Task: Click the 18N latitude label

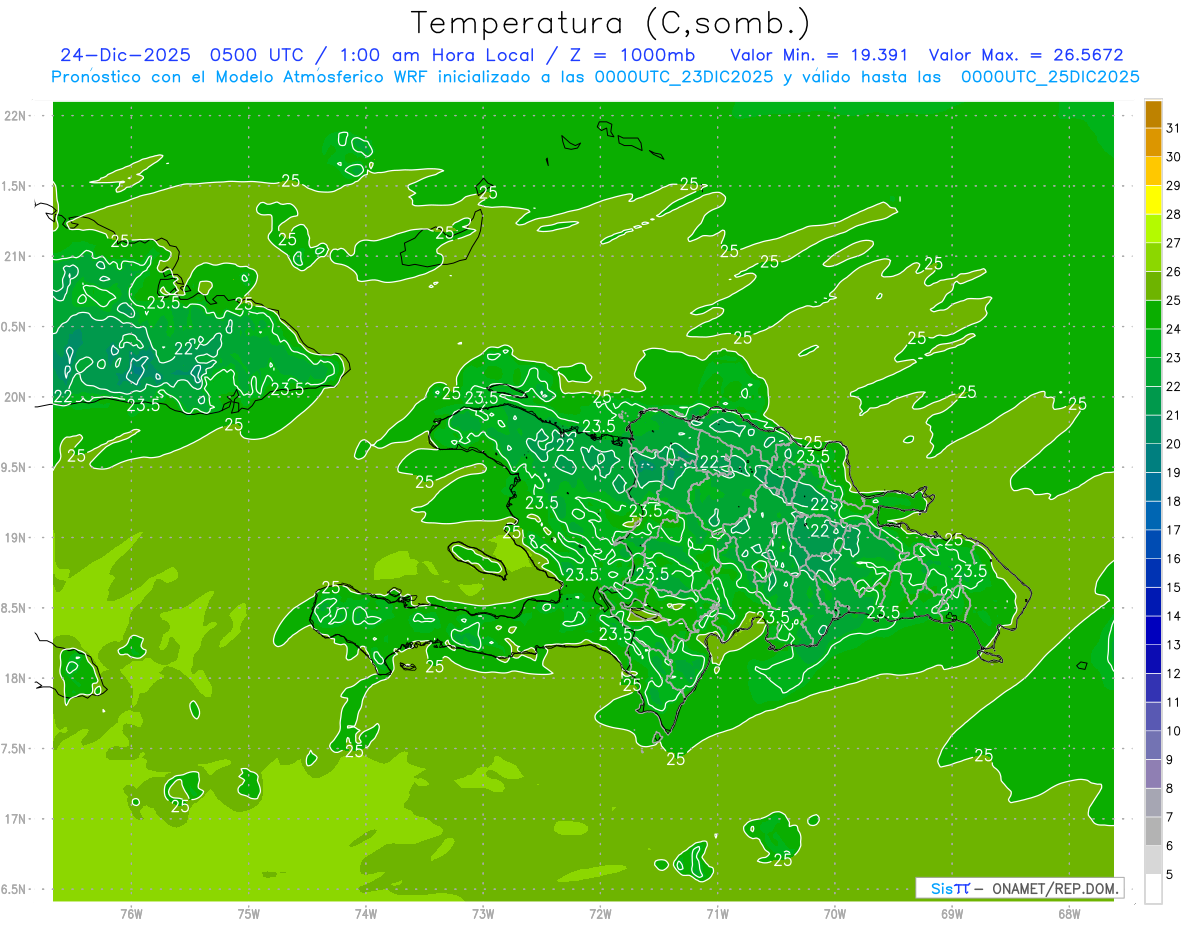Action: click(17, 678)
